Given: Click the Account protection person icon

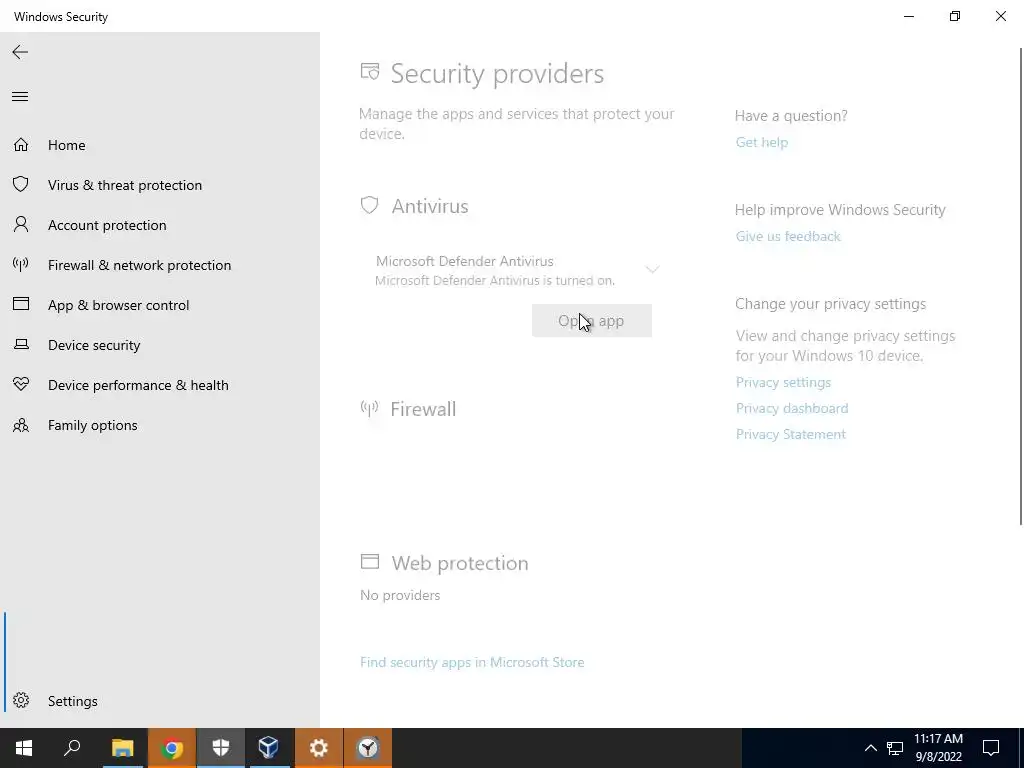Looking at the screenshot, I should pyautogui.click(x=21, y=225).
